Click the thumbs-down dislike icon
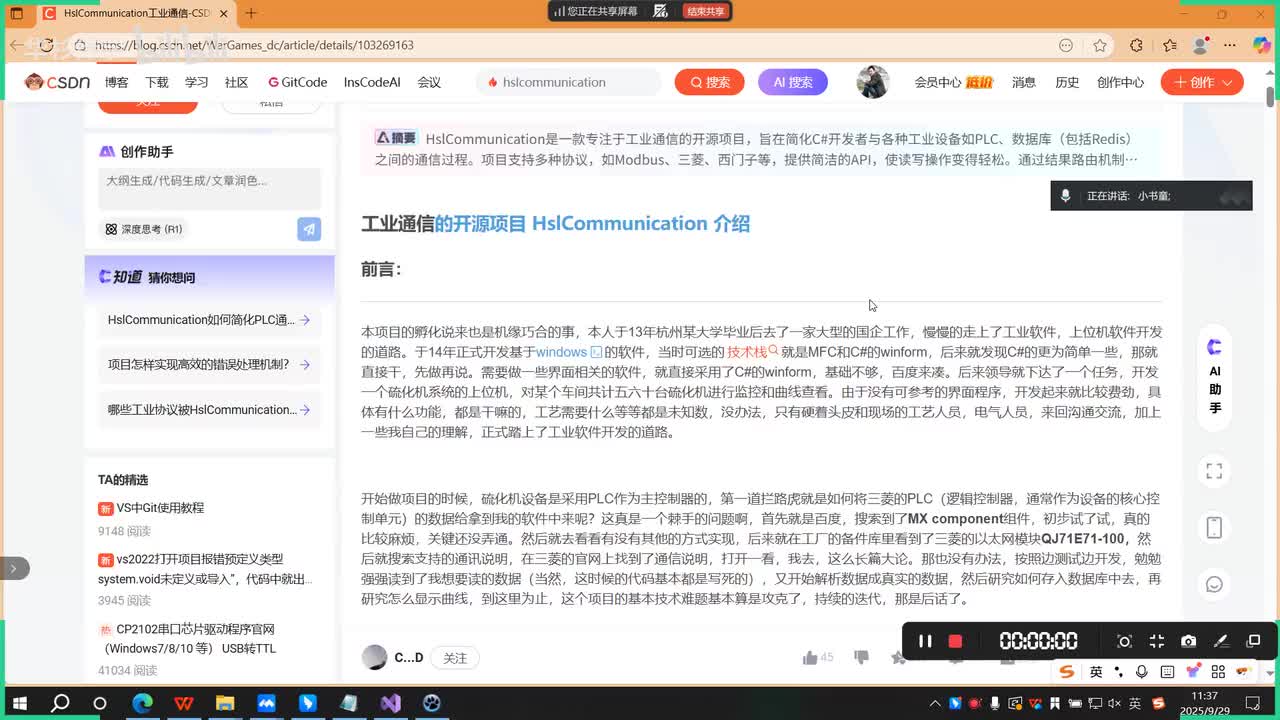1280x720 pixels. pyautogui.click(x=861, y=657)
